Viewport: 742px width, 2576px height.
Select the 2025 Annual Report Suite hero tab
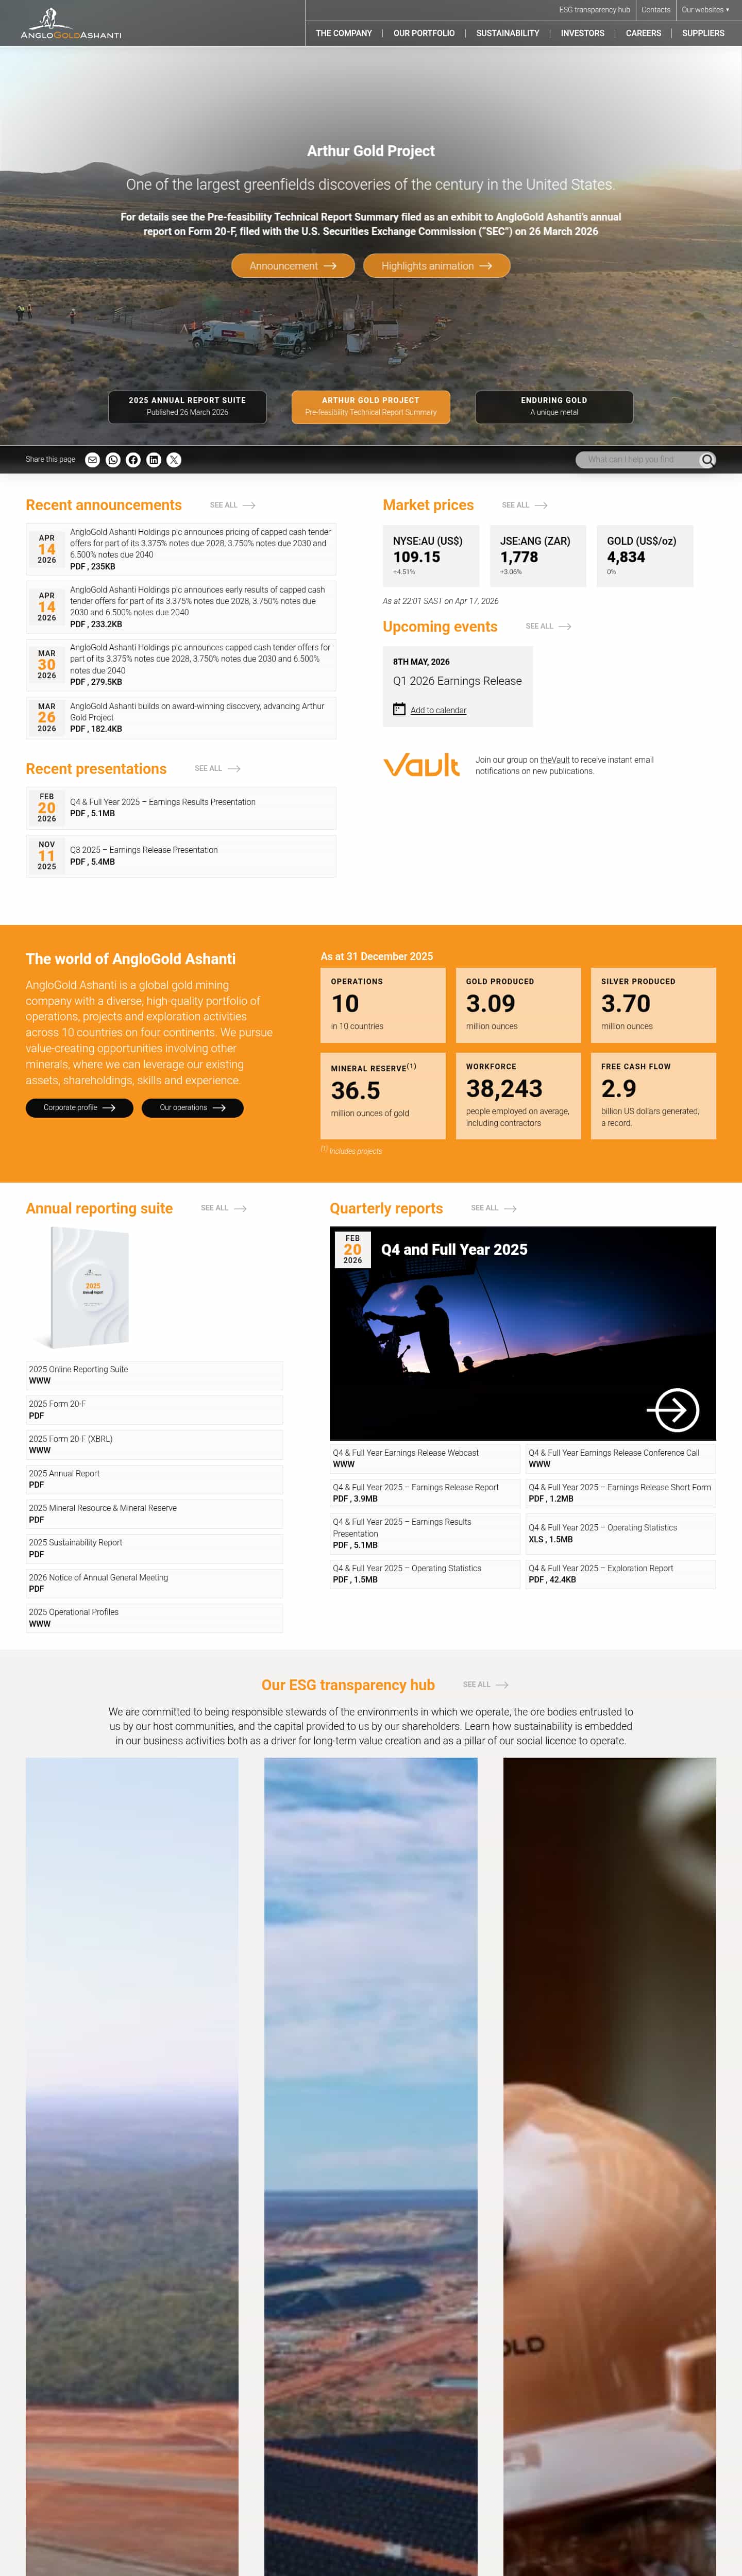187,406
